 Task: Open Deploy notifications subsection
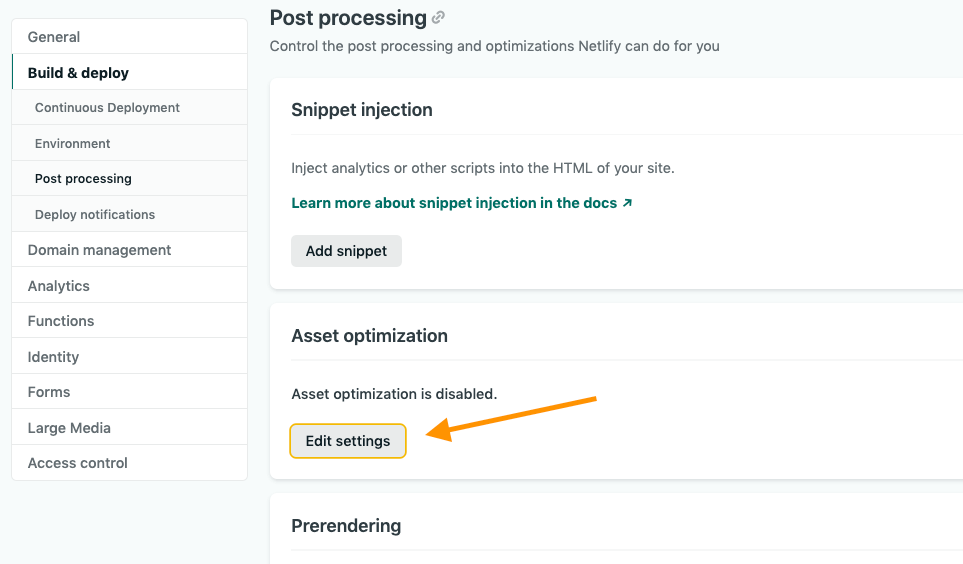tap(95, 215)
